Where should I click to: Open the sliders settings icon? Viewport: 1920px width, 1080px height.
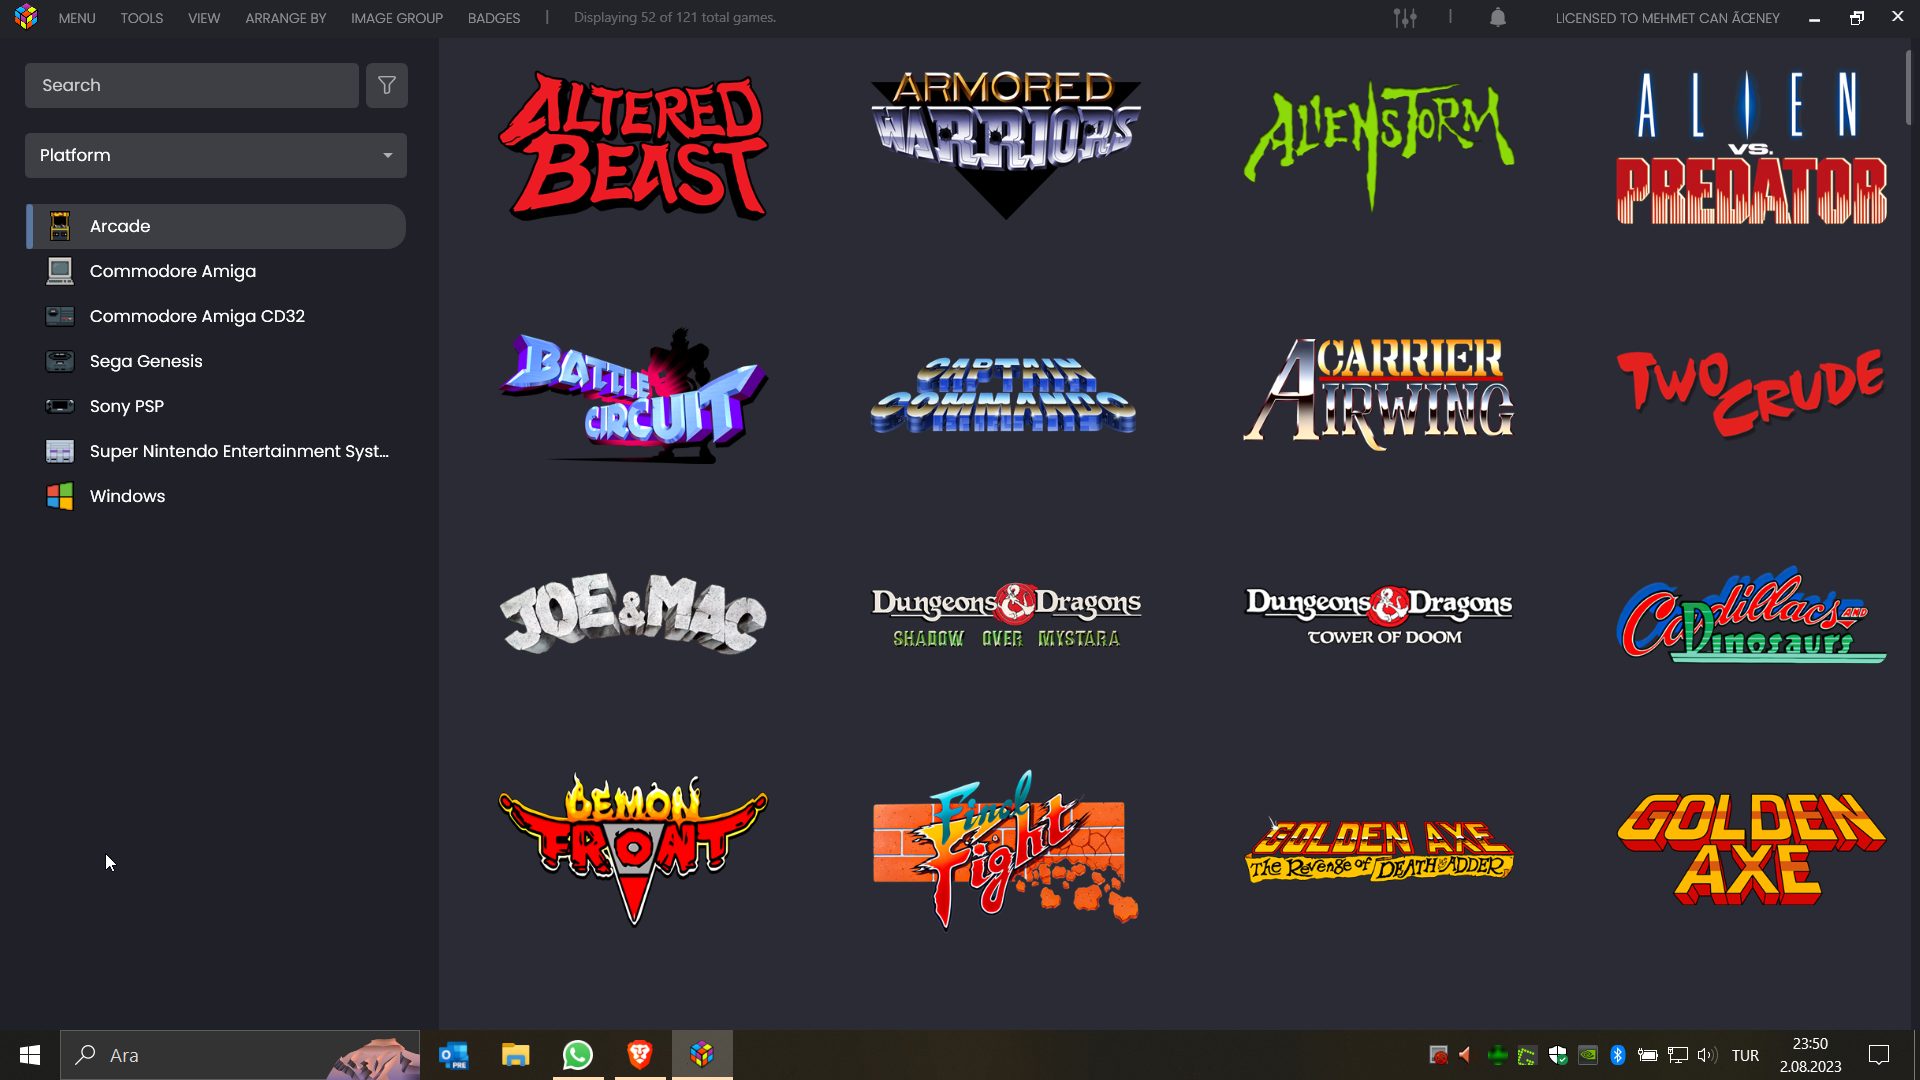[1405, 17]
